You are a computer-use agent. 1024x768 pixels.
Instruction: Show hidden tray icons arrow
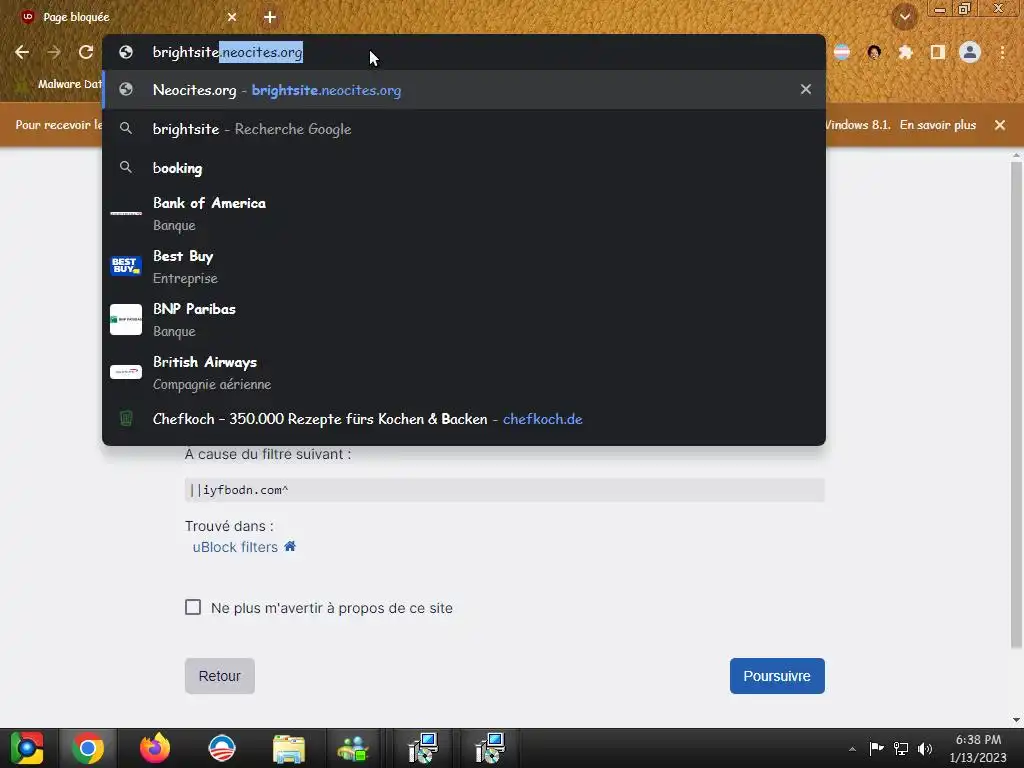pos(852,749)
